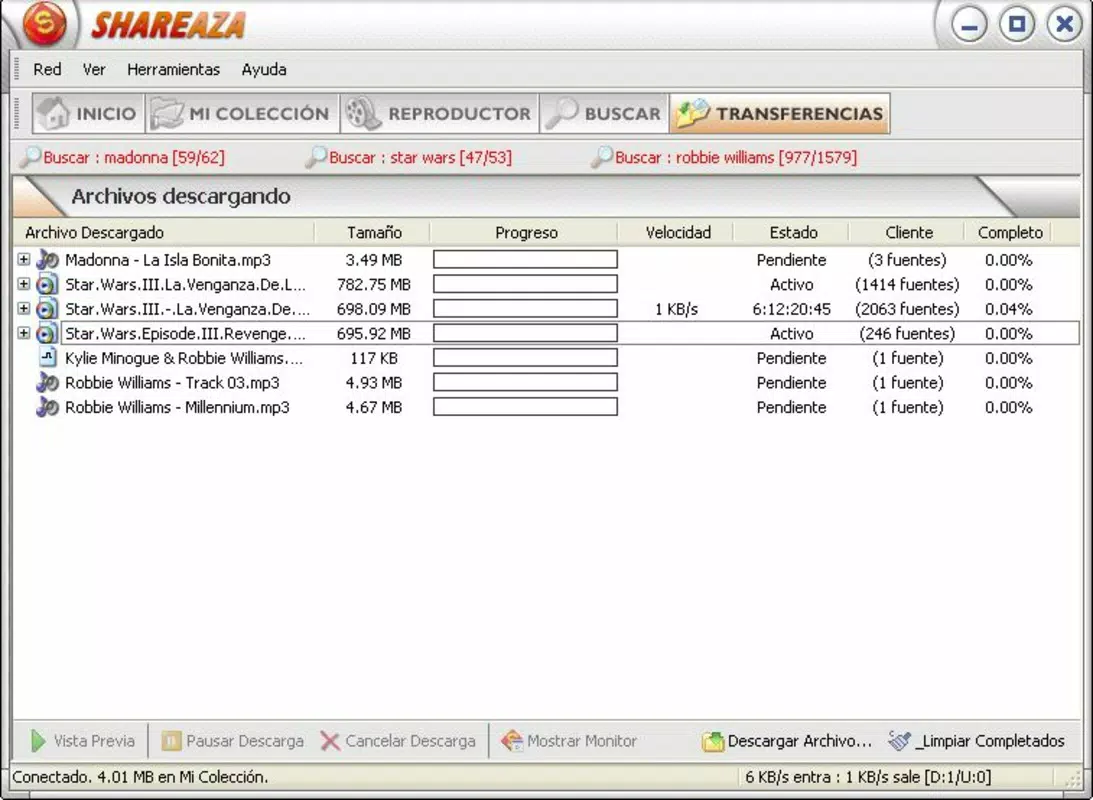The height and width of the screenshot is (800, 1093).
Task: Expand the Star.Wars.Episode.III.Revenge download
Action: click(x=24, y=332)
